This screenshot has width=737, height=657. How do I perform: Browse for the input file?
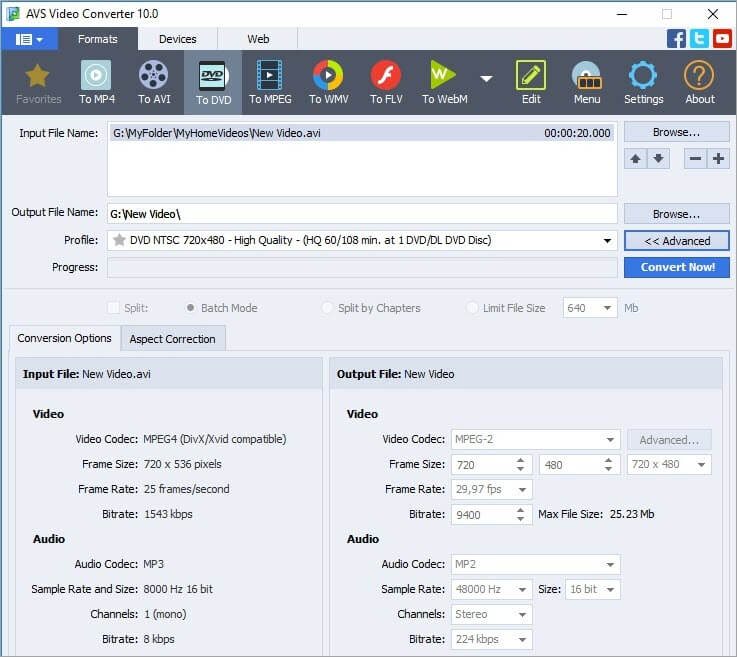pos(676,132)
